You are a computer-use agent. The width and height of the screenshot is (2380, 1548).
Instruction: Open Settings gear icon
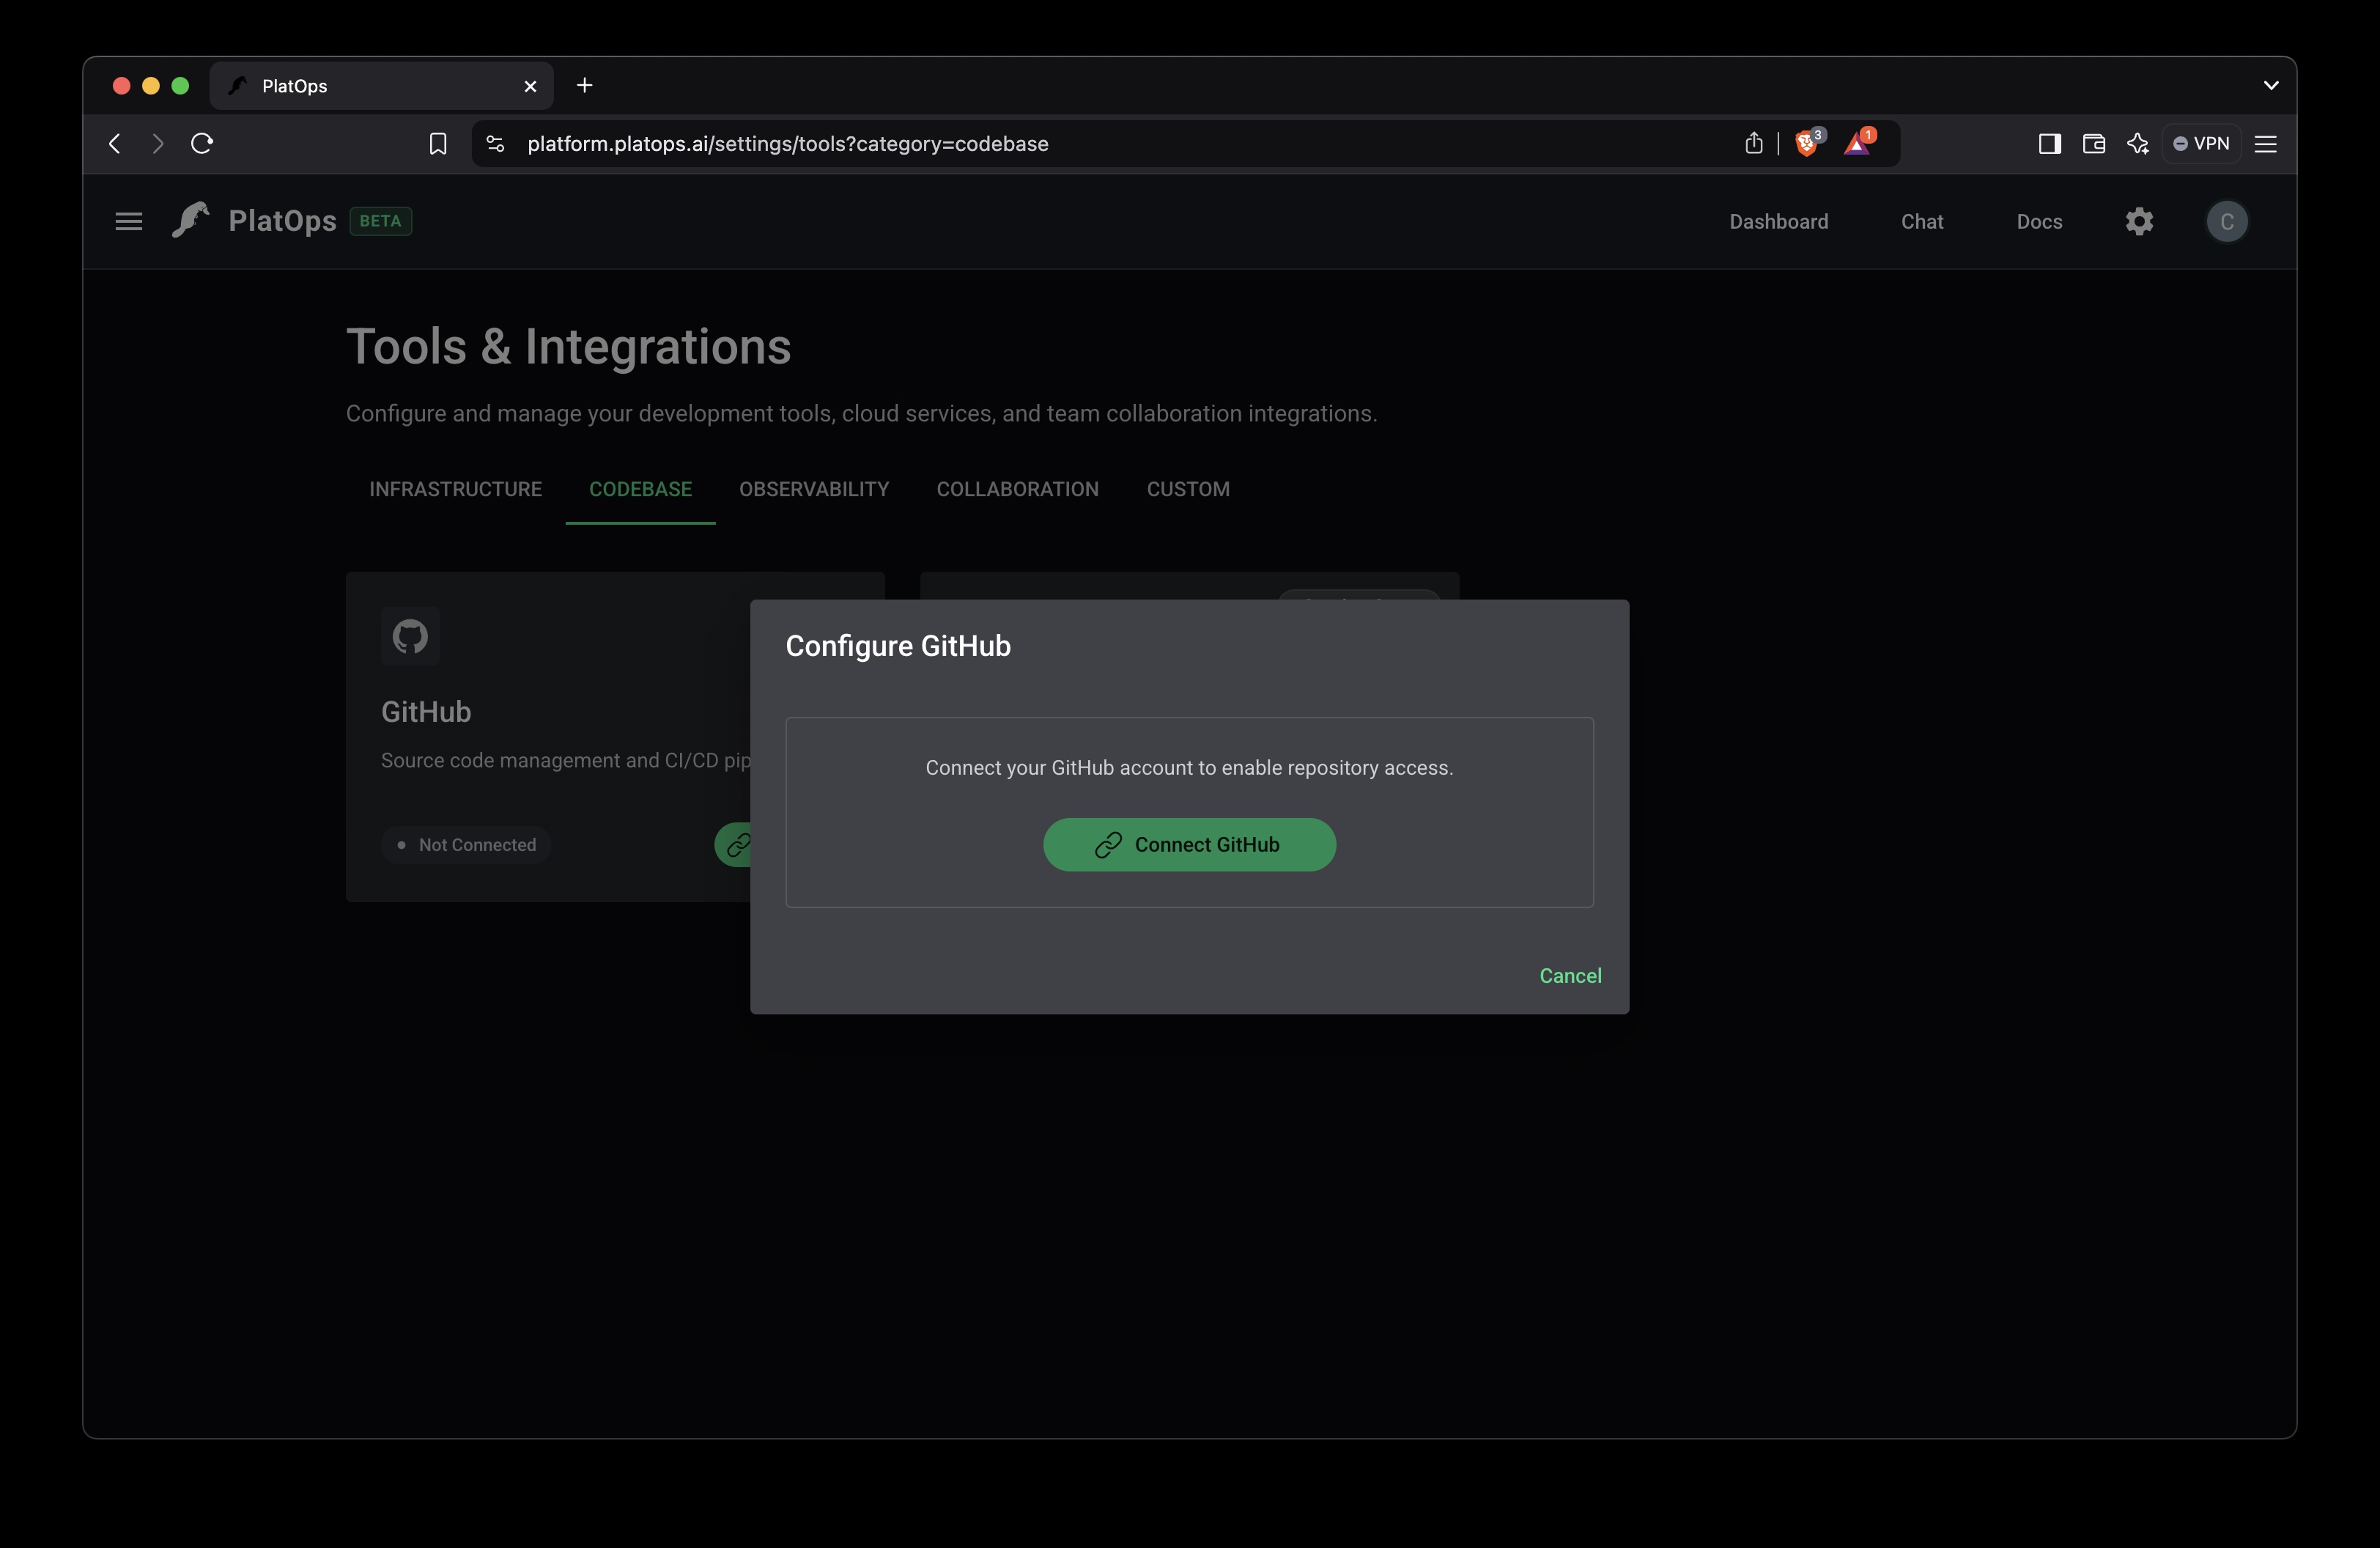tap(2139, 221)
